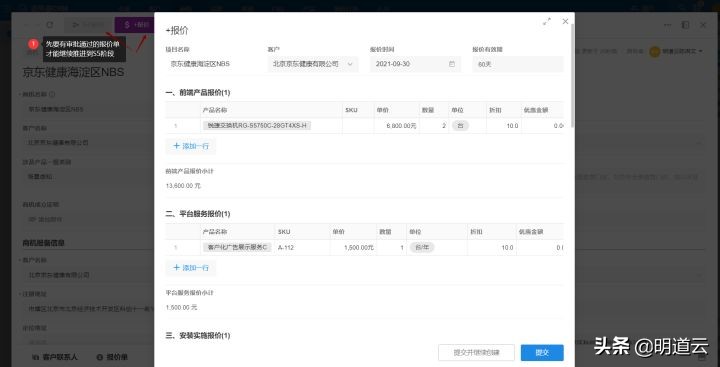Click info icon beside 商机名称 label
Screen dimensions: 720x367
tap(52, 94)
